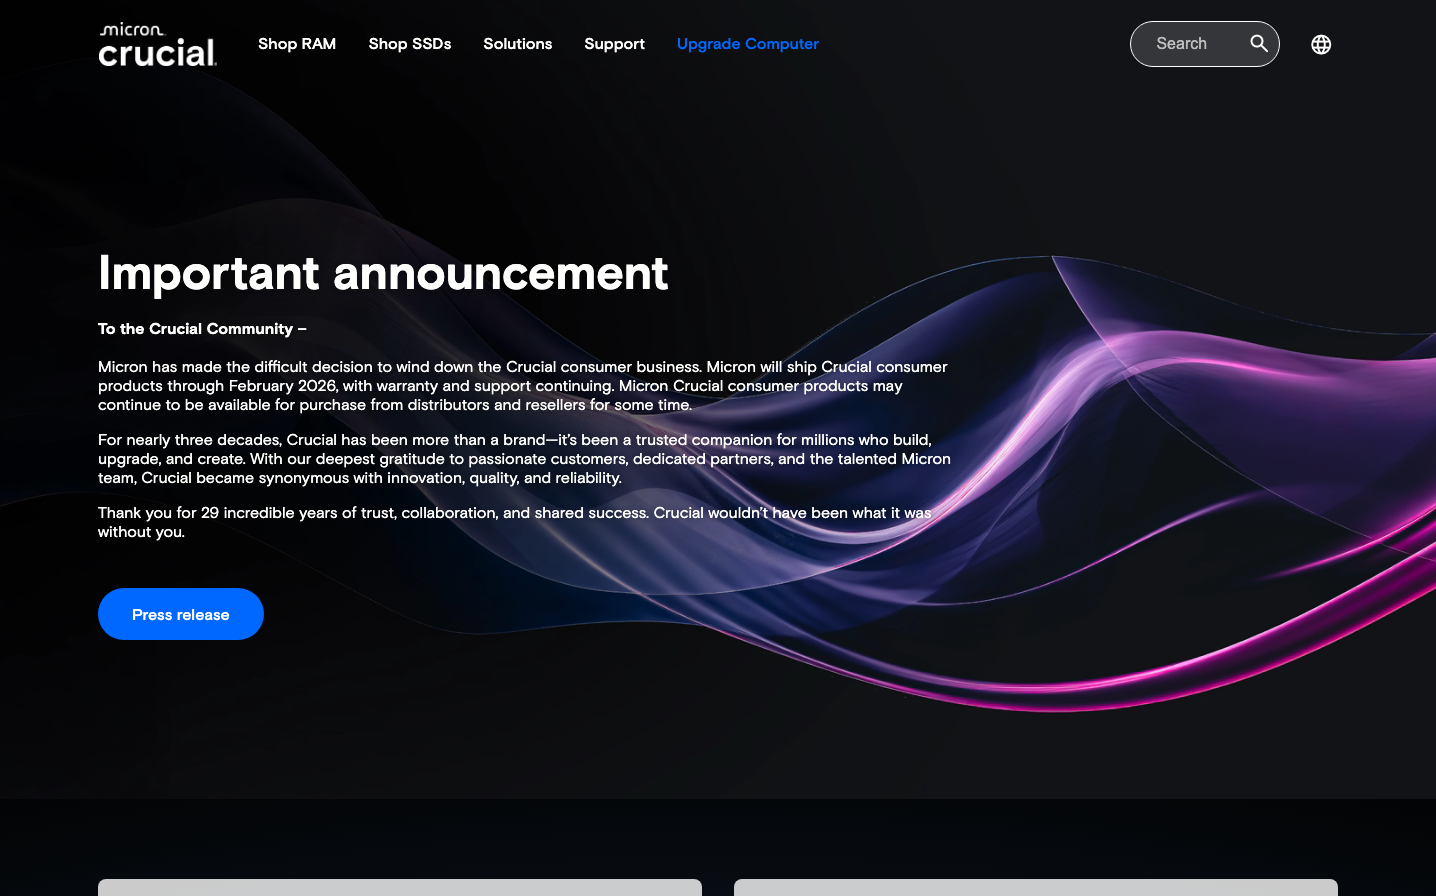The height and width of the screenshot is (896, 1436).
Task: Select the right gray card at page bottom
Action: (1035, 886)
